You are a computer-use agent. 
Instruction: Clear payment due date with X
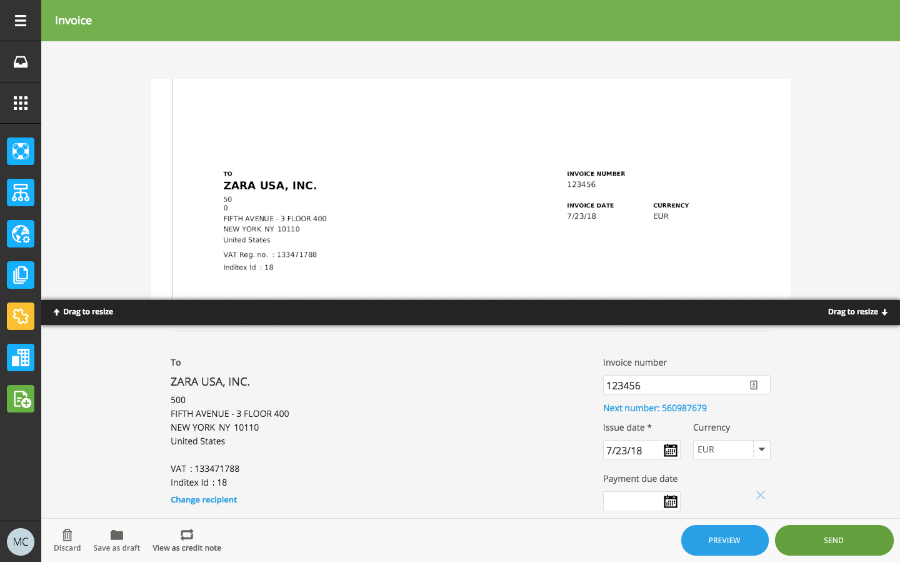coord(761,495)
